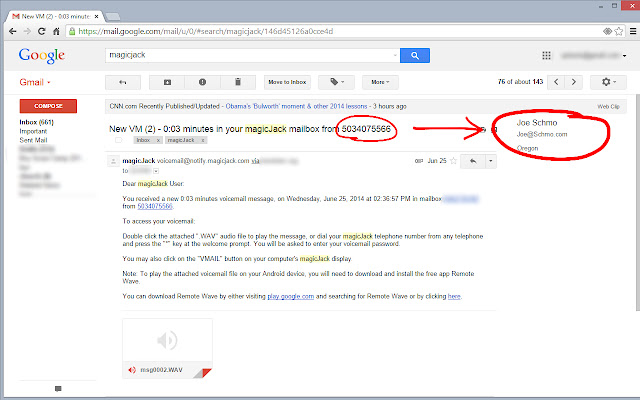Open more reply options dropdown arrow
The width and height of the screenshot is (640, 400).
(x=491, y=161)
